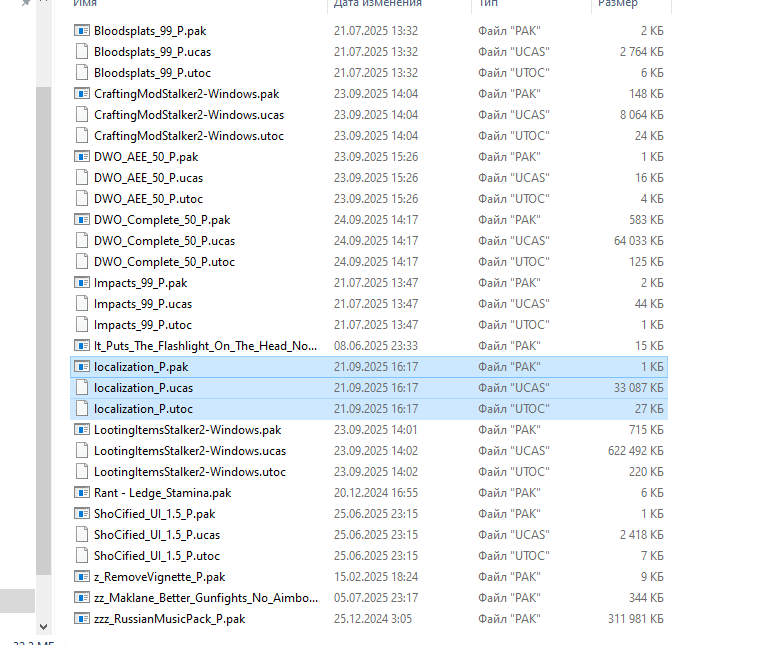Click size value 2 764 КБ
Viewport: 784px width, 645px height.
coord(642,52)
